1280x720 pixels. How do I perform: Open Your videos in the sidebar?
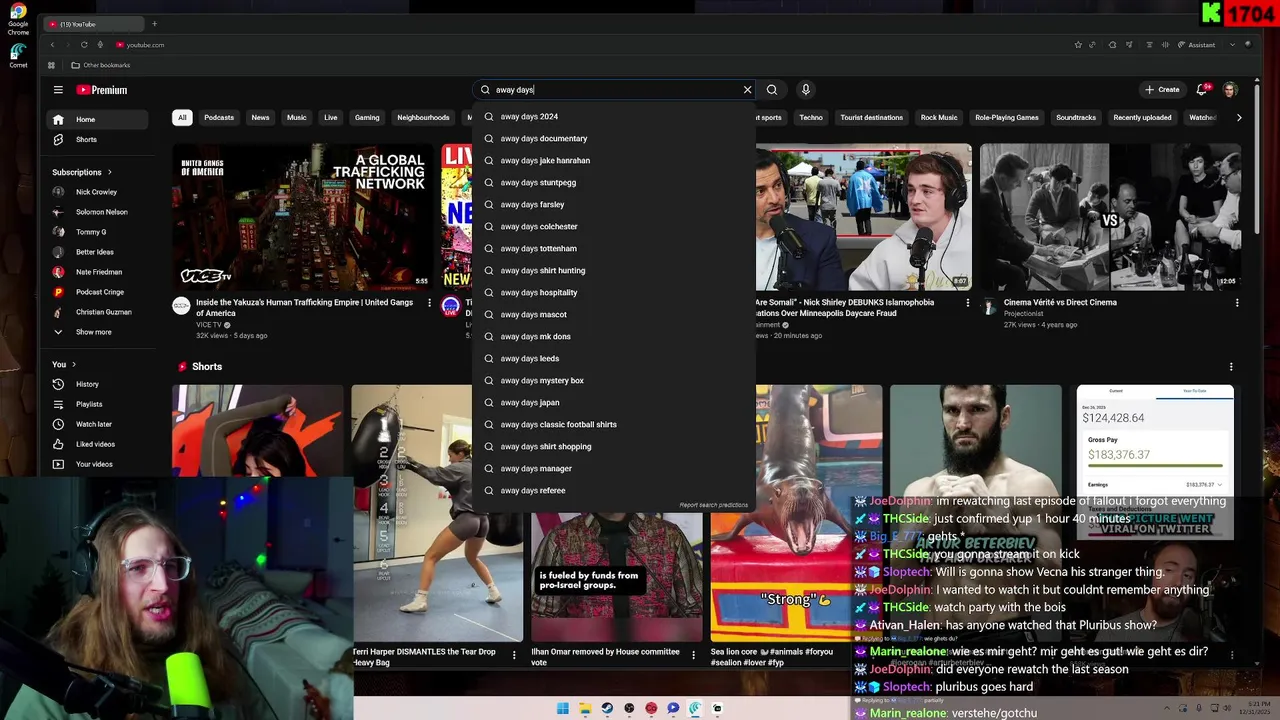coord(97,464)
